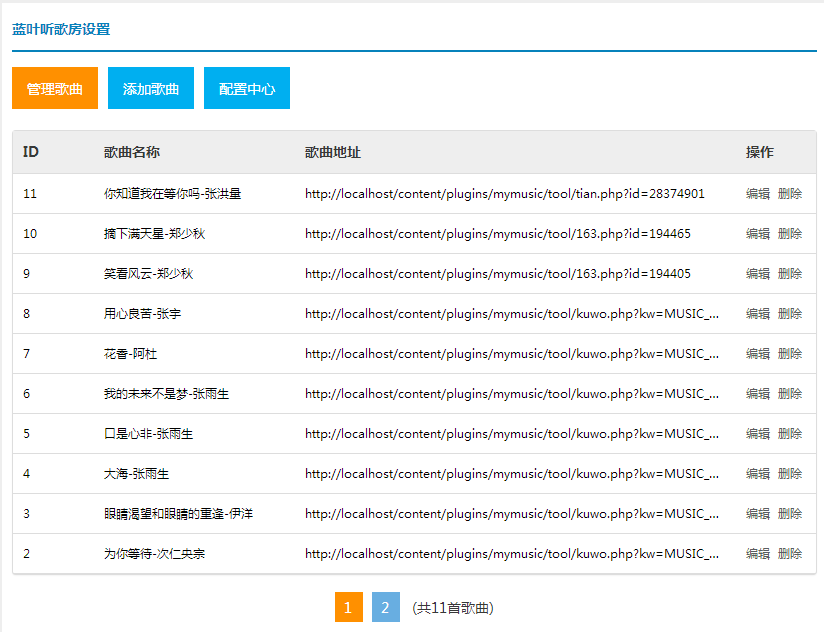Edit 我的未来不是梦-张雨生 entry

758,393
